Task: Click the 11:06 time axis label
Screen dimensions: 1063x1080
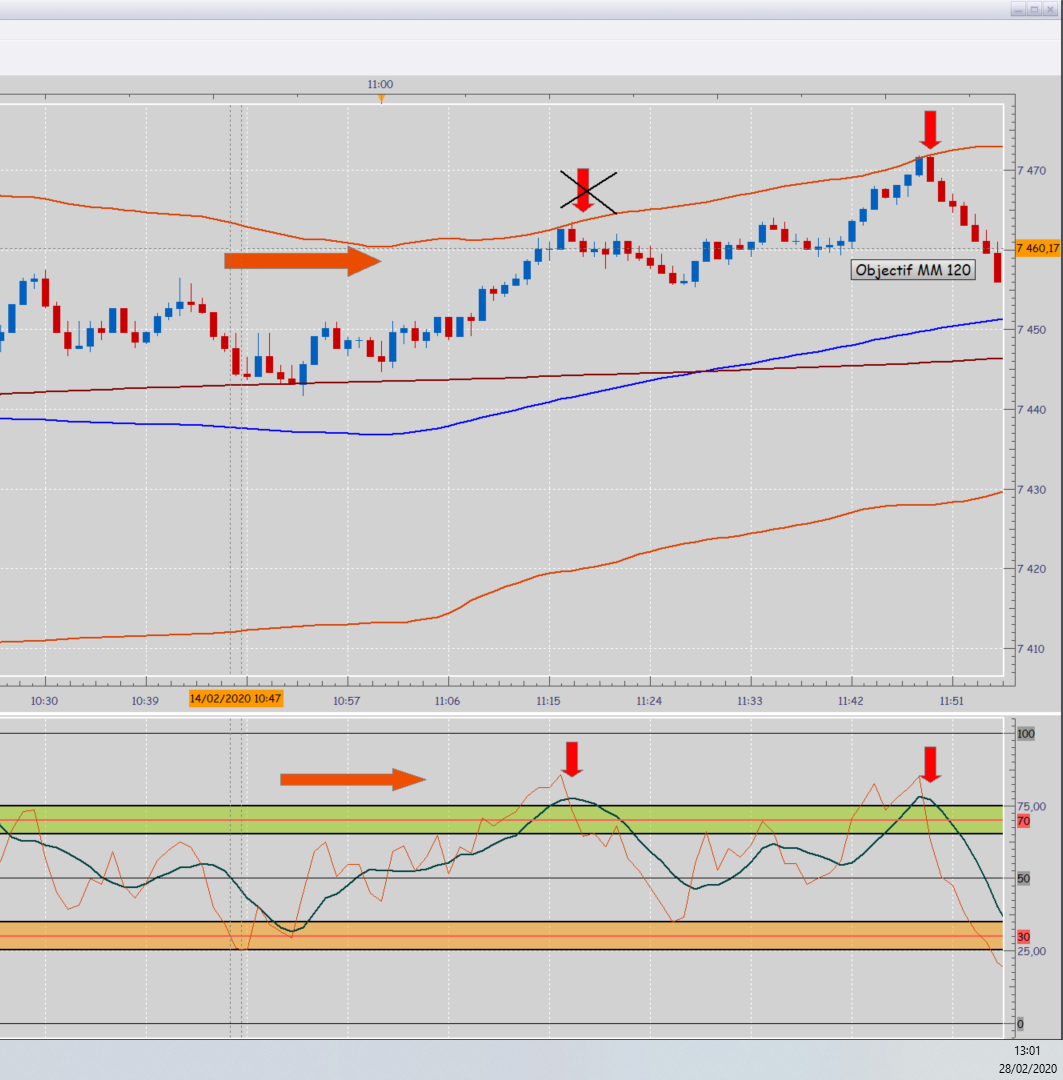Action: coord(447,700)
